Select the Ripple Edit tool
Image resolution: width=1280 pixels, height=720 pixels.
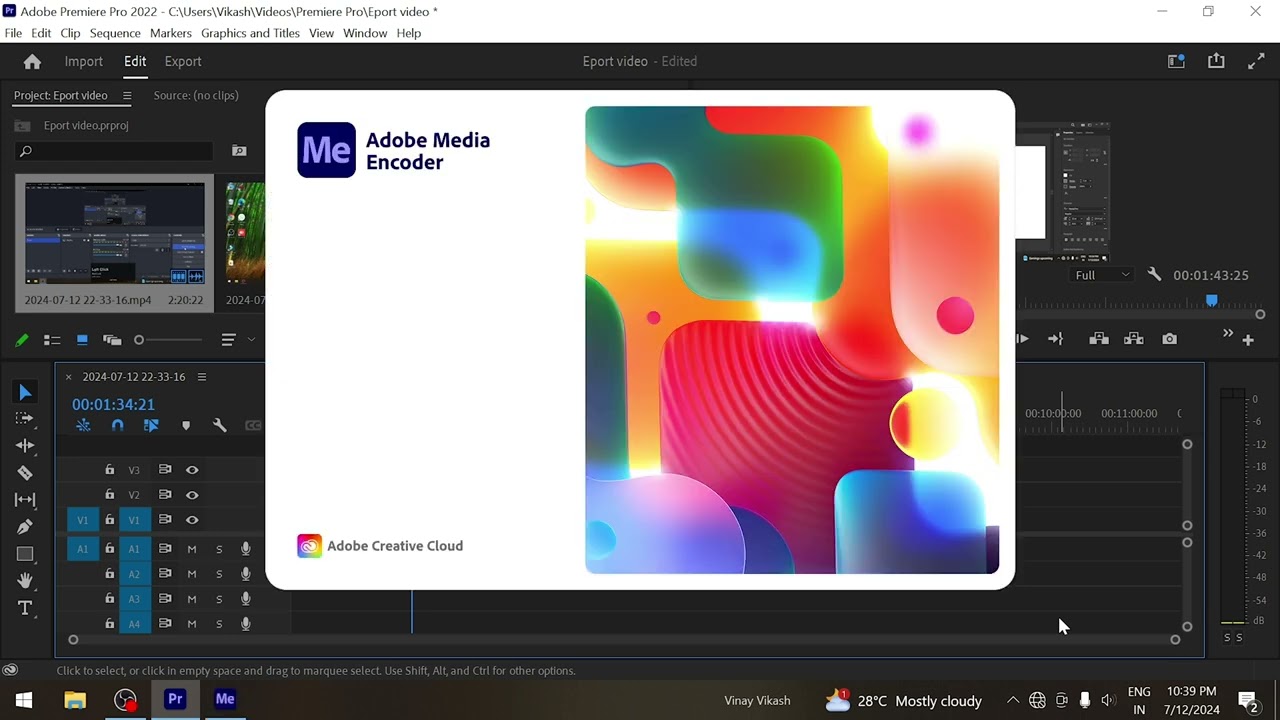tap(25, 446)
